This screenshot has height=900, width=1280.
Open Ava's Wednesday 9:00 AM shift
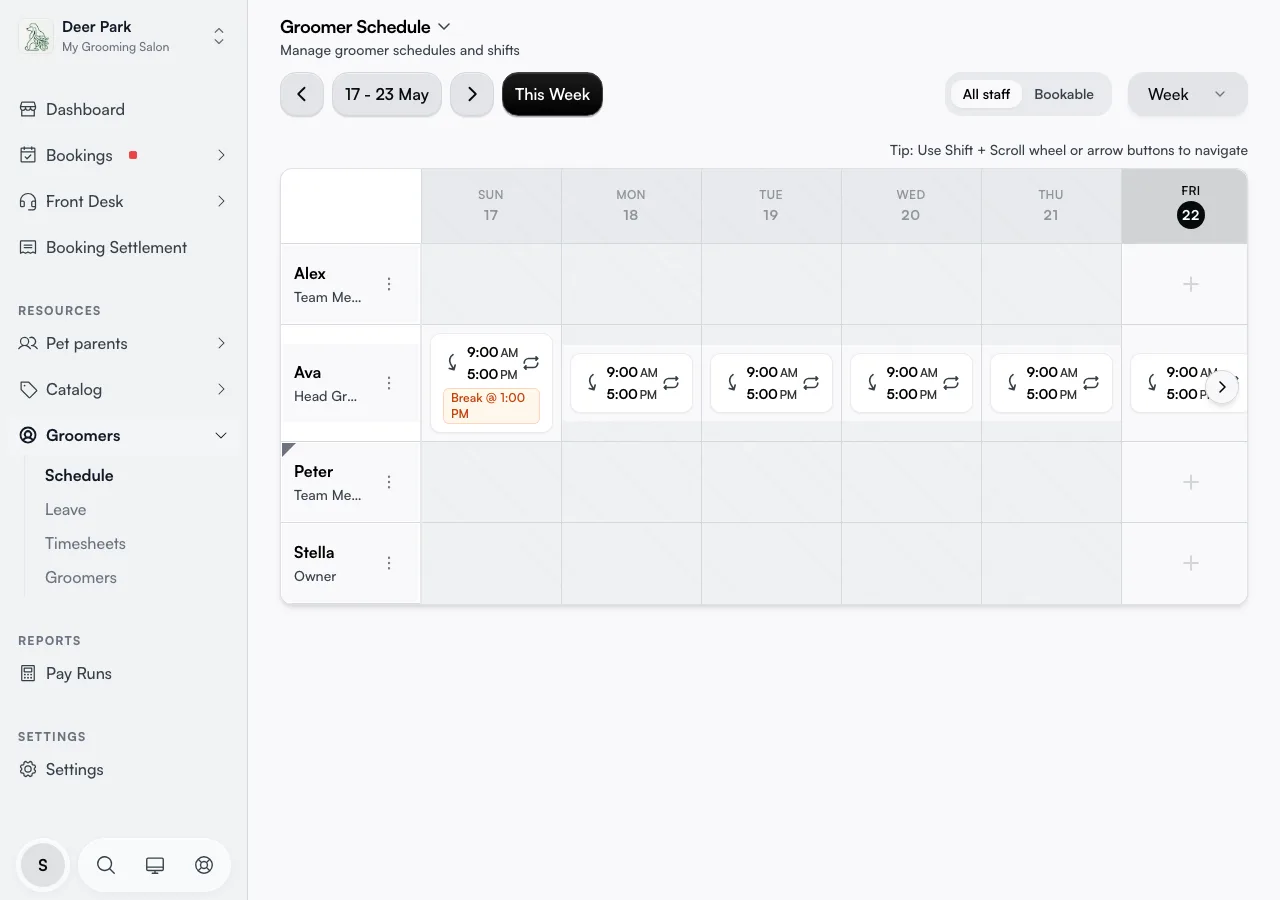tap(911, 383)
